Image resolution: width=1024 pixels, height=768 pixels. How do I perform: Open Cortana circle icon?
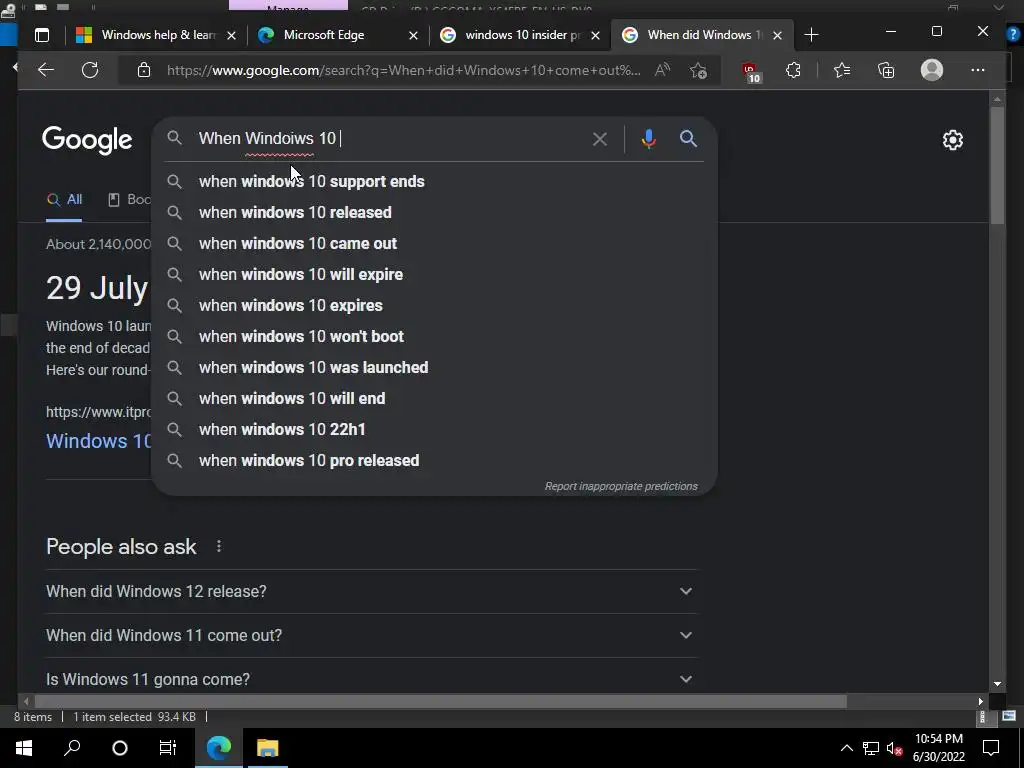pyautogui.click(x=120, y=748)
